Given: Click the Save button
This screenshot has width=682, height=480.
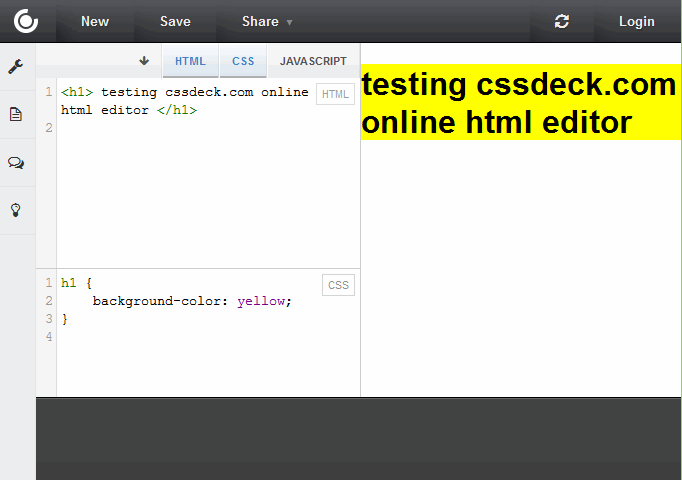Looking at the screenshot, I should pos(175,21).
